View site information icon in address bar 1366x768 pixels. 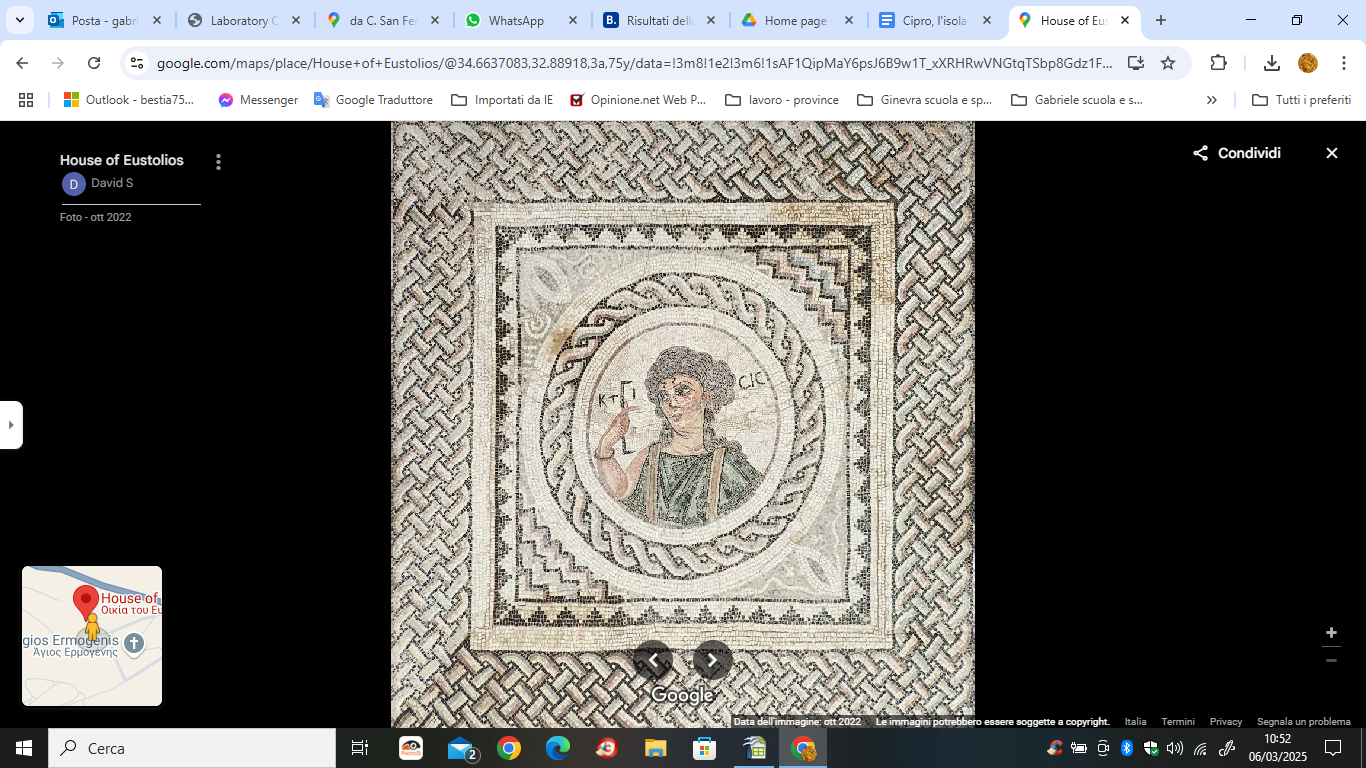point(138,63)
